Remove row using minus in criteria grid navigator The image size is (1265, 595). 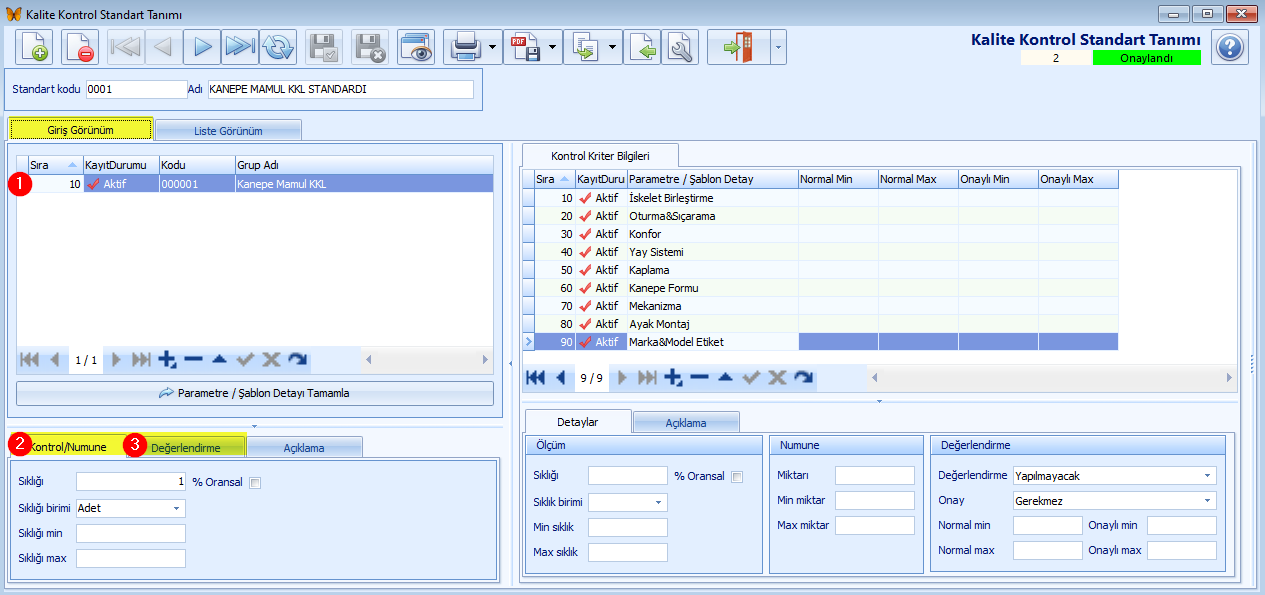click(700, 377)
